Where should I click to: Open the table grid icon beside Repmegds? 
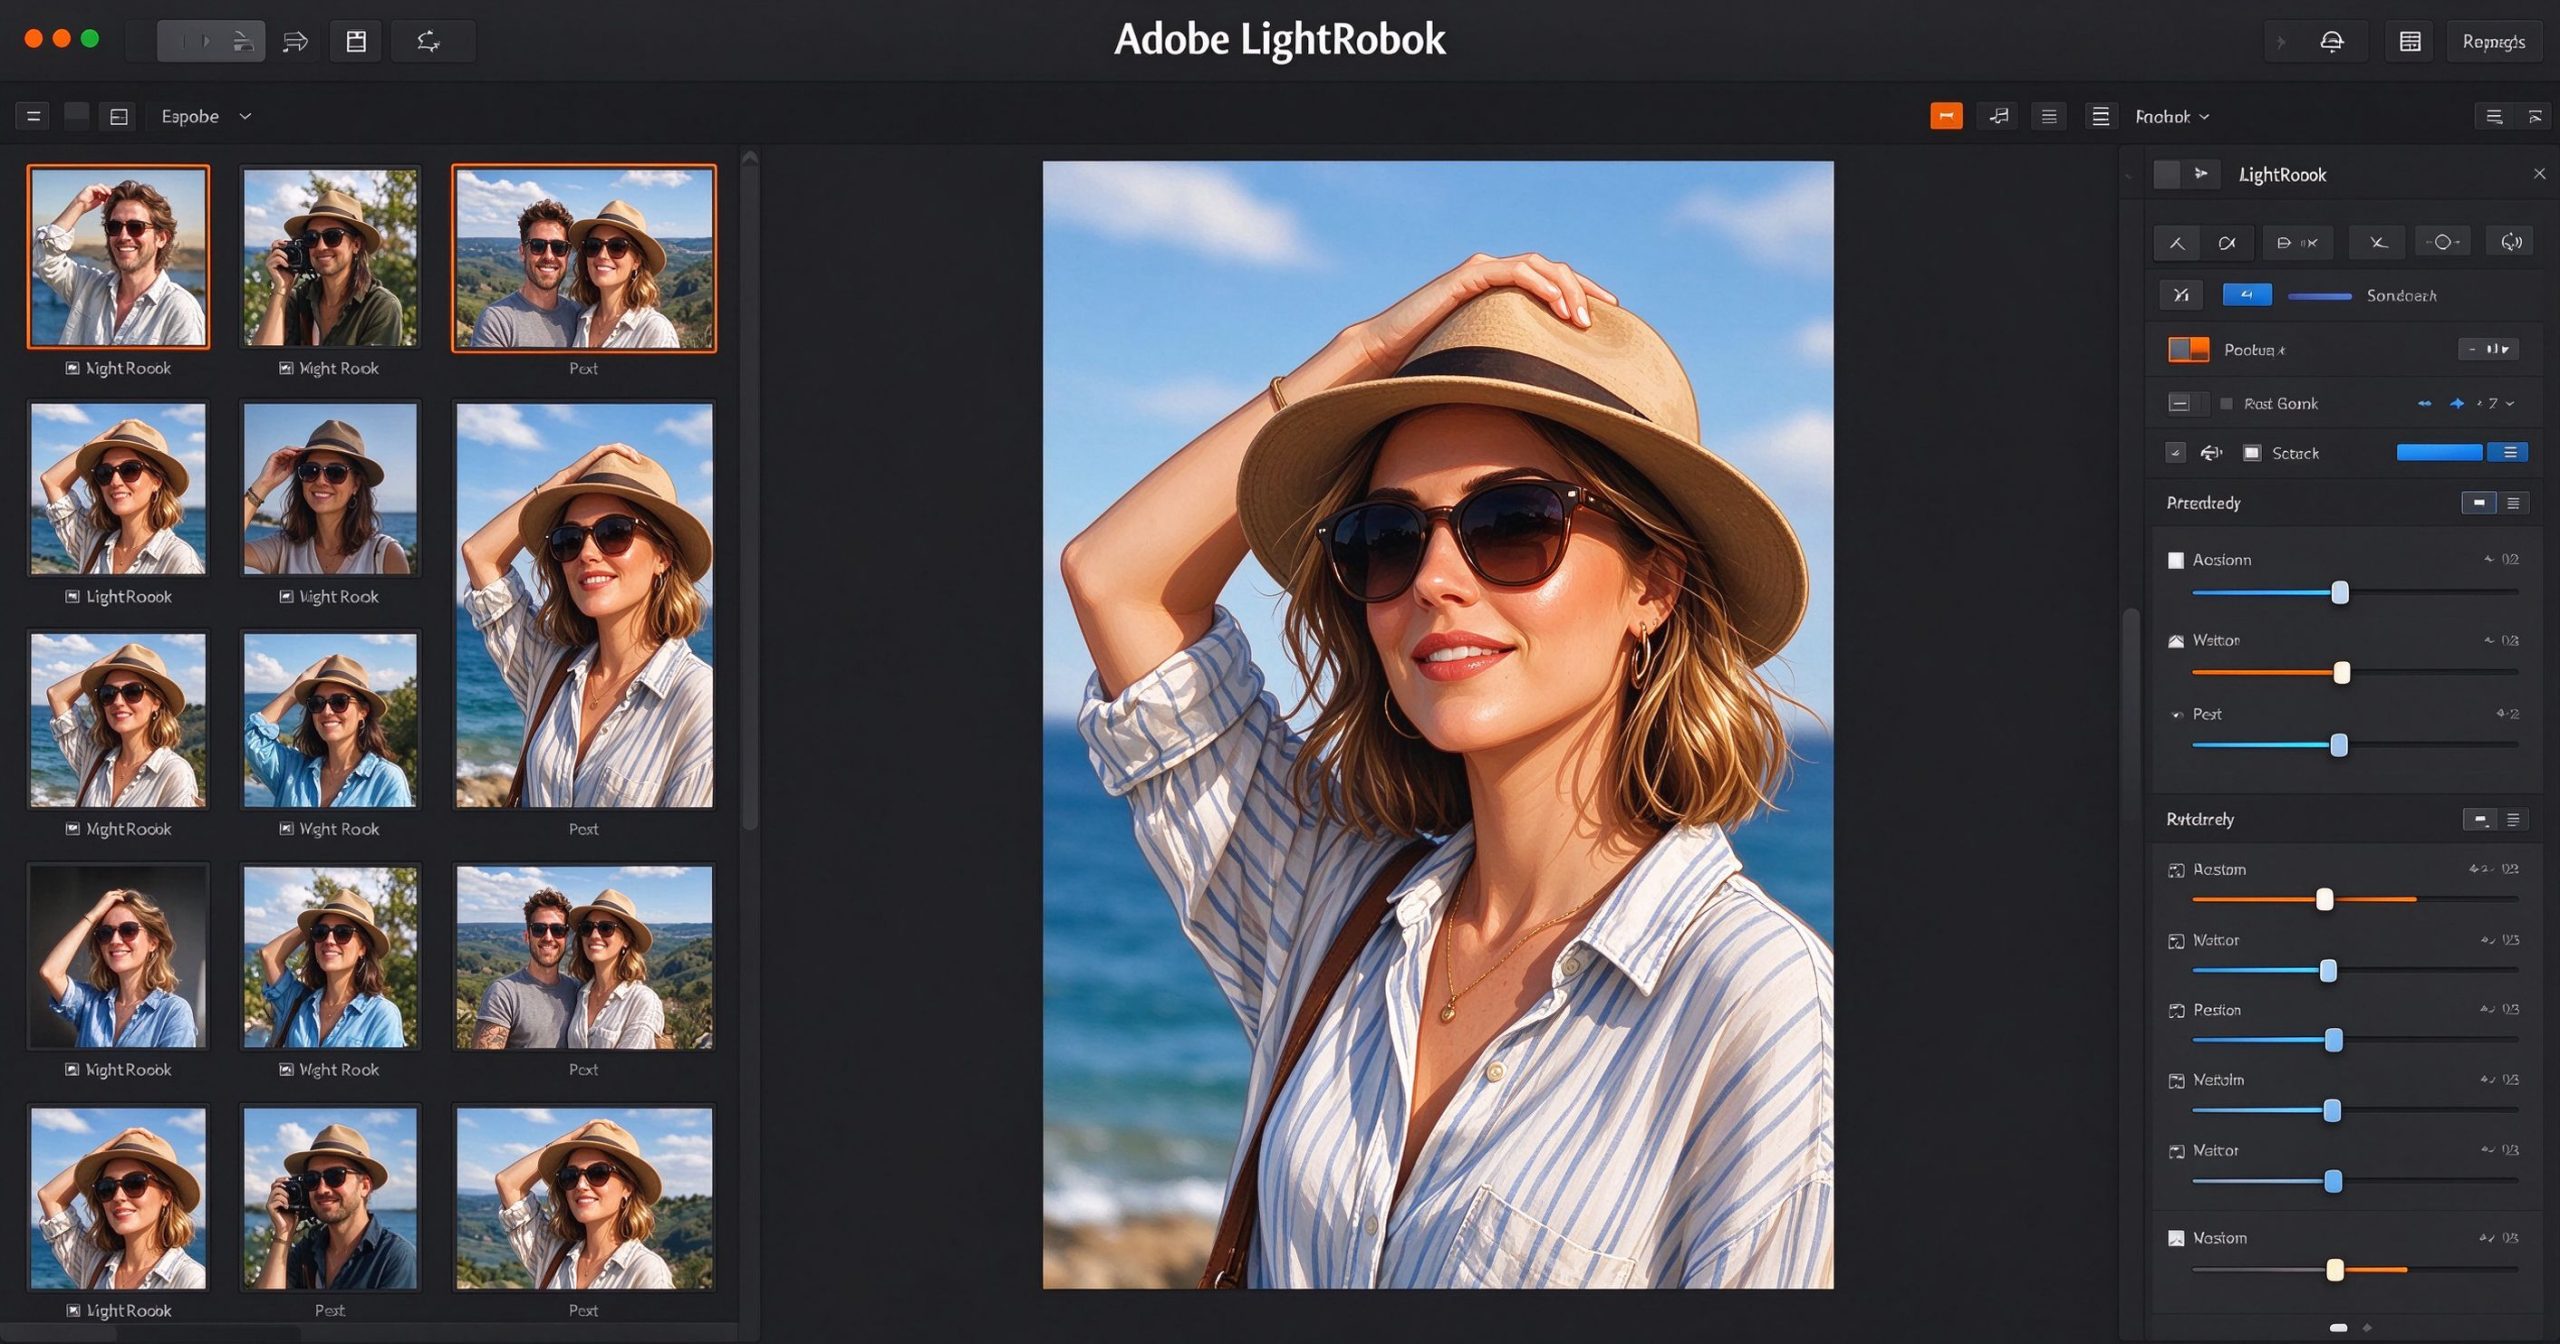[x=2409, y=41]
